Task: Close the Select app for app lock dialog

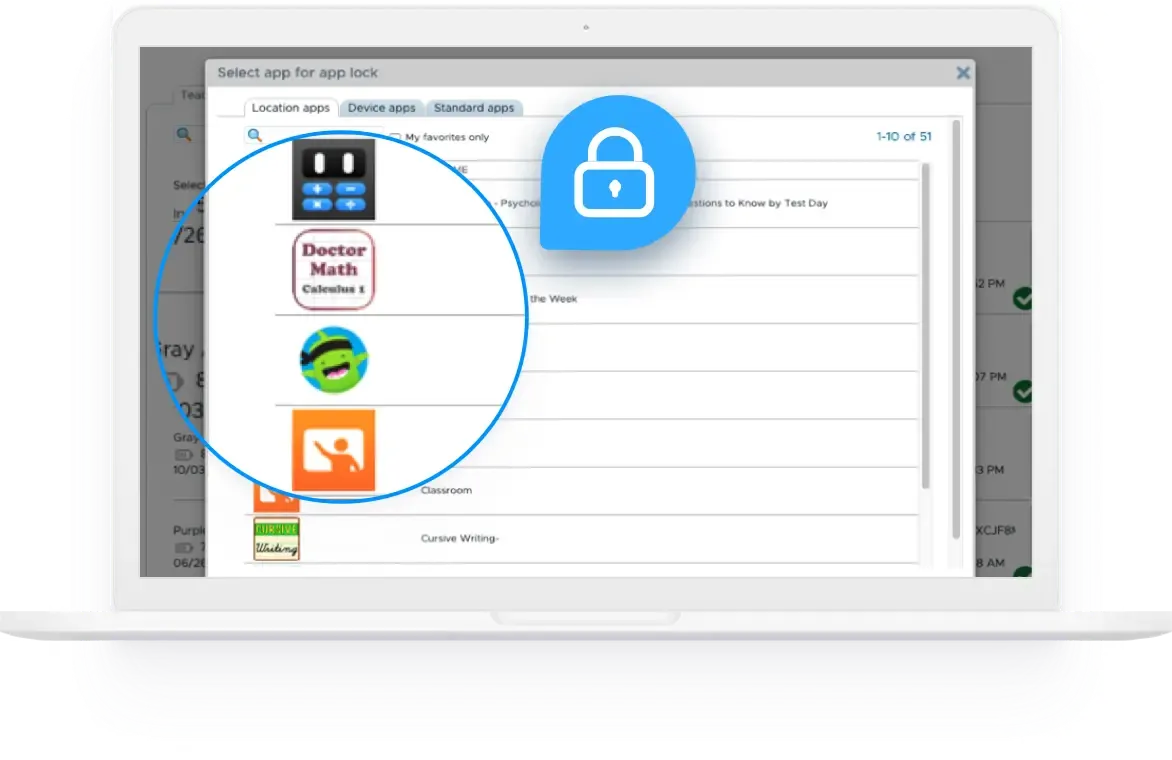Action: click(x=963, y=72)
